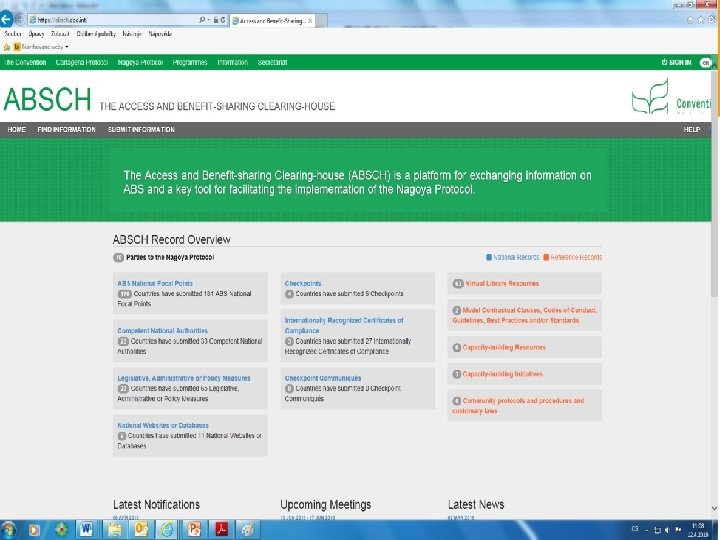720x540 pixels.
Task: Open the Checkpoints link
Action: [303, 284]
